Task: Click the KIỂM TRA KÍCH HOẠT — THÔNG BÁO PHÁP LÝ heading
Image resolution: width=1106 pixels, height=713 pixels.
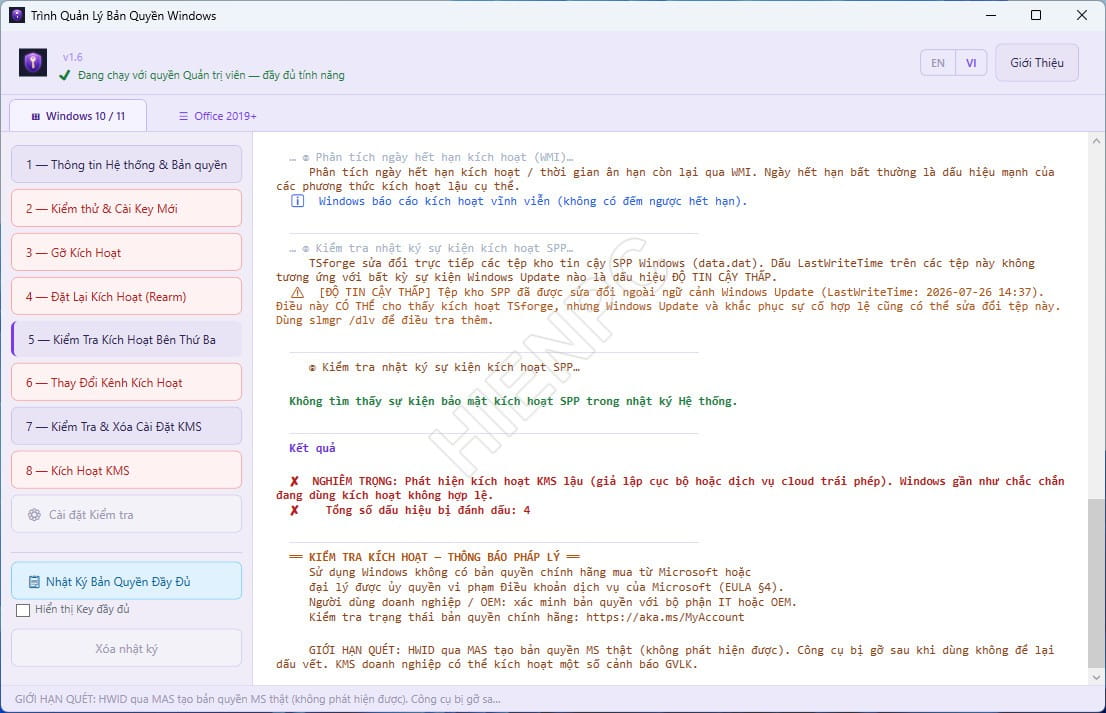Action: [x=434, y=556]
